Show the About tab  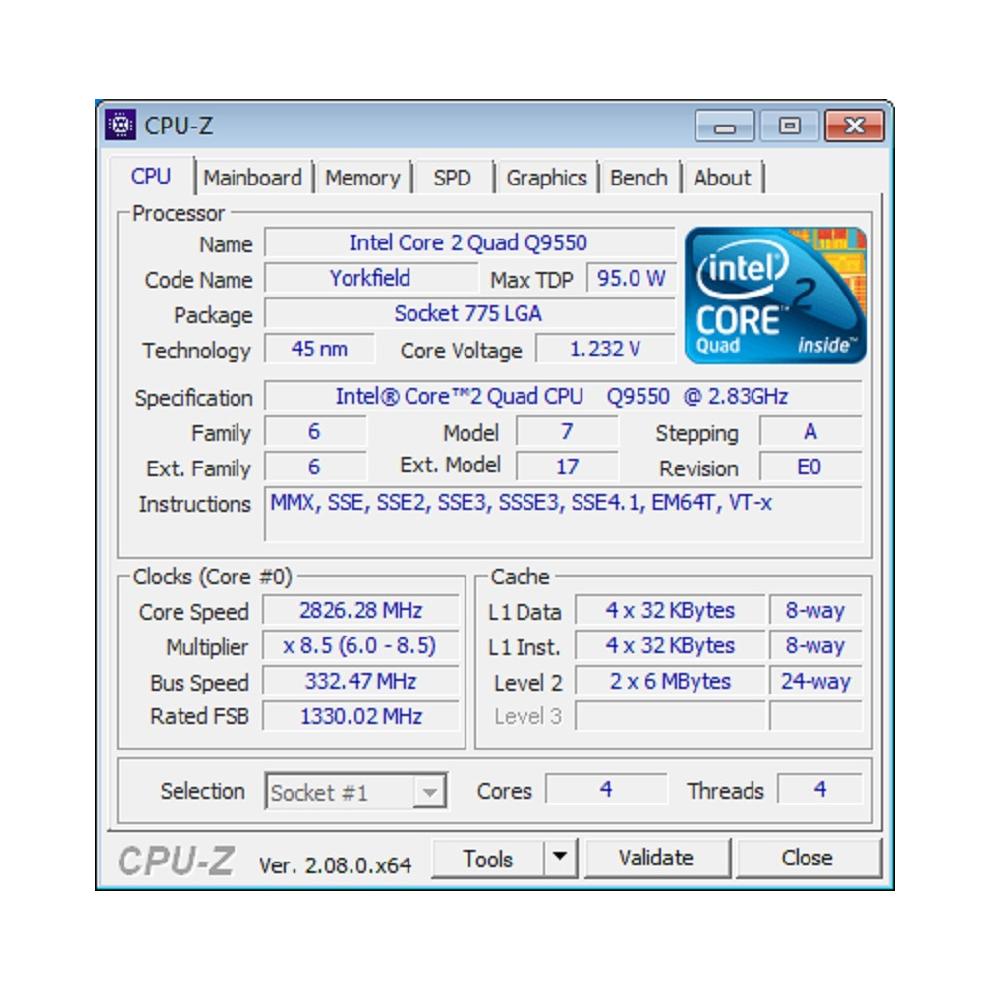click(x=722, y=178)
